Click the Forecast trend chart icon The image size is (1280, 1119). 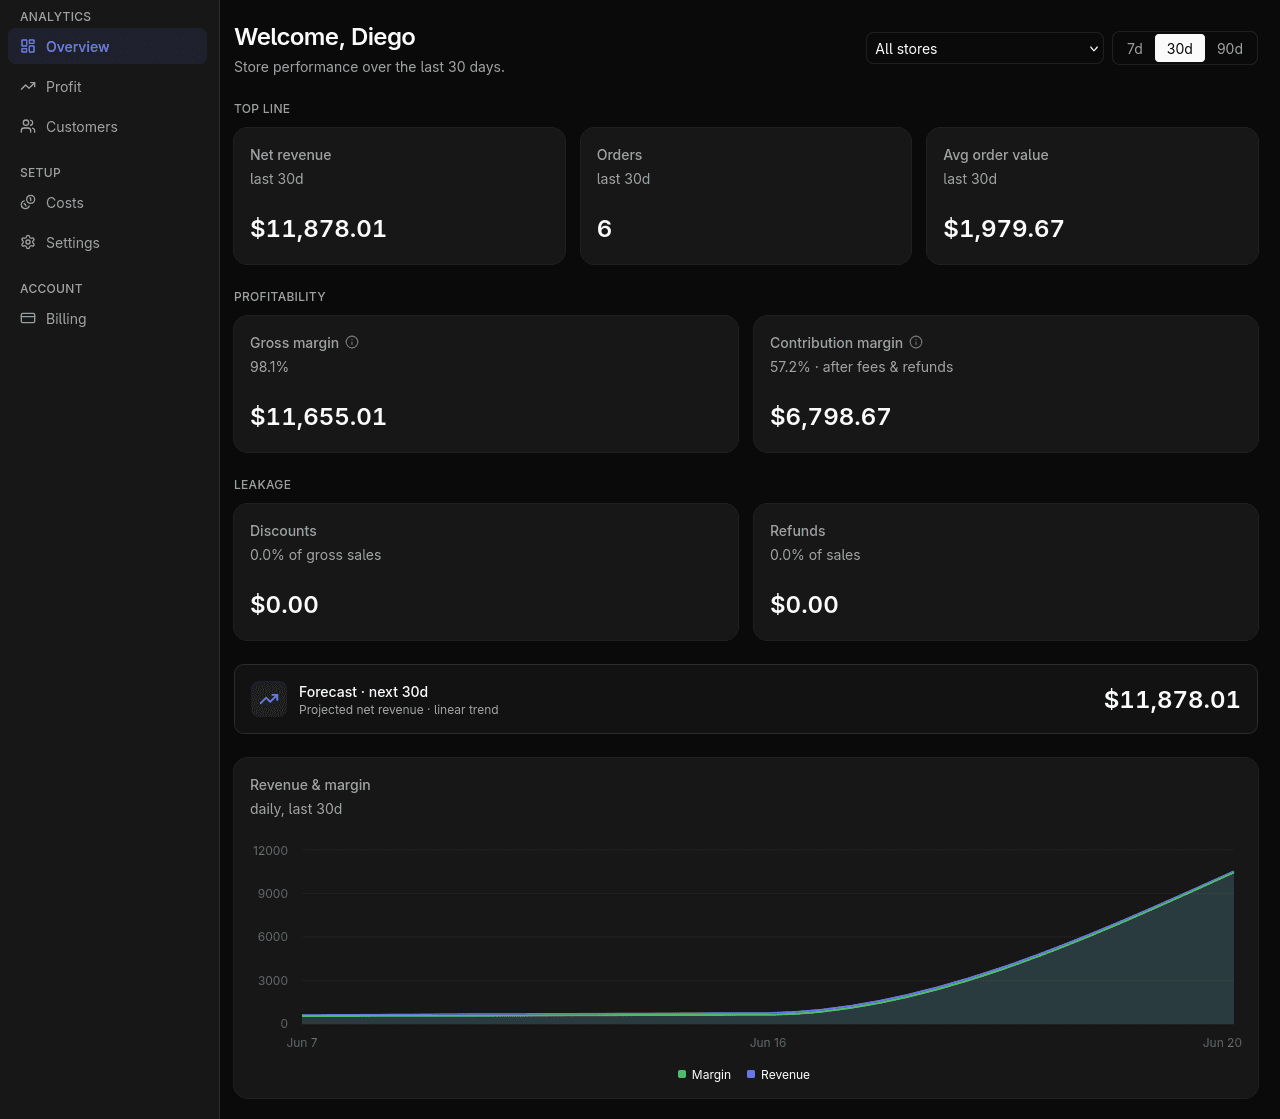[269, 699]
